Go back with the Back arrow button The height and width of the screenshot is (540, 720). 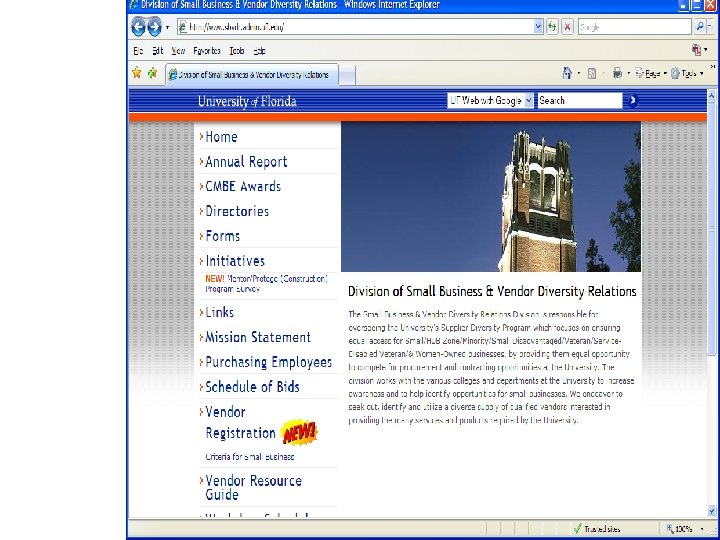point(138,27)
